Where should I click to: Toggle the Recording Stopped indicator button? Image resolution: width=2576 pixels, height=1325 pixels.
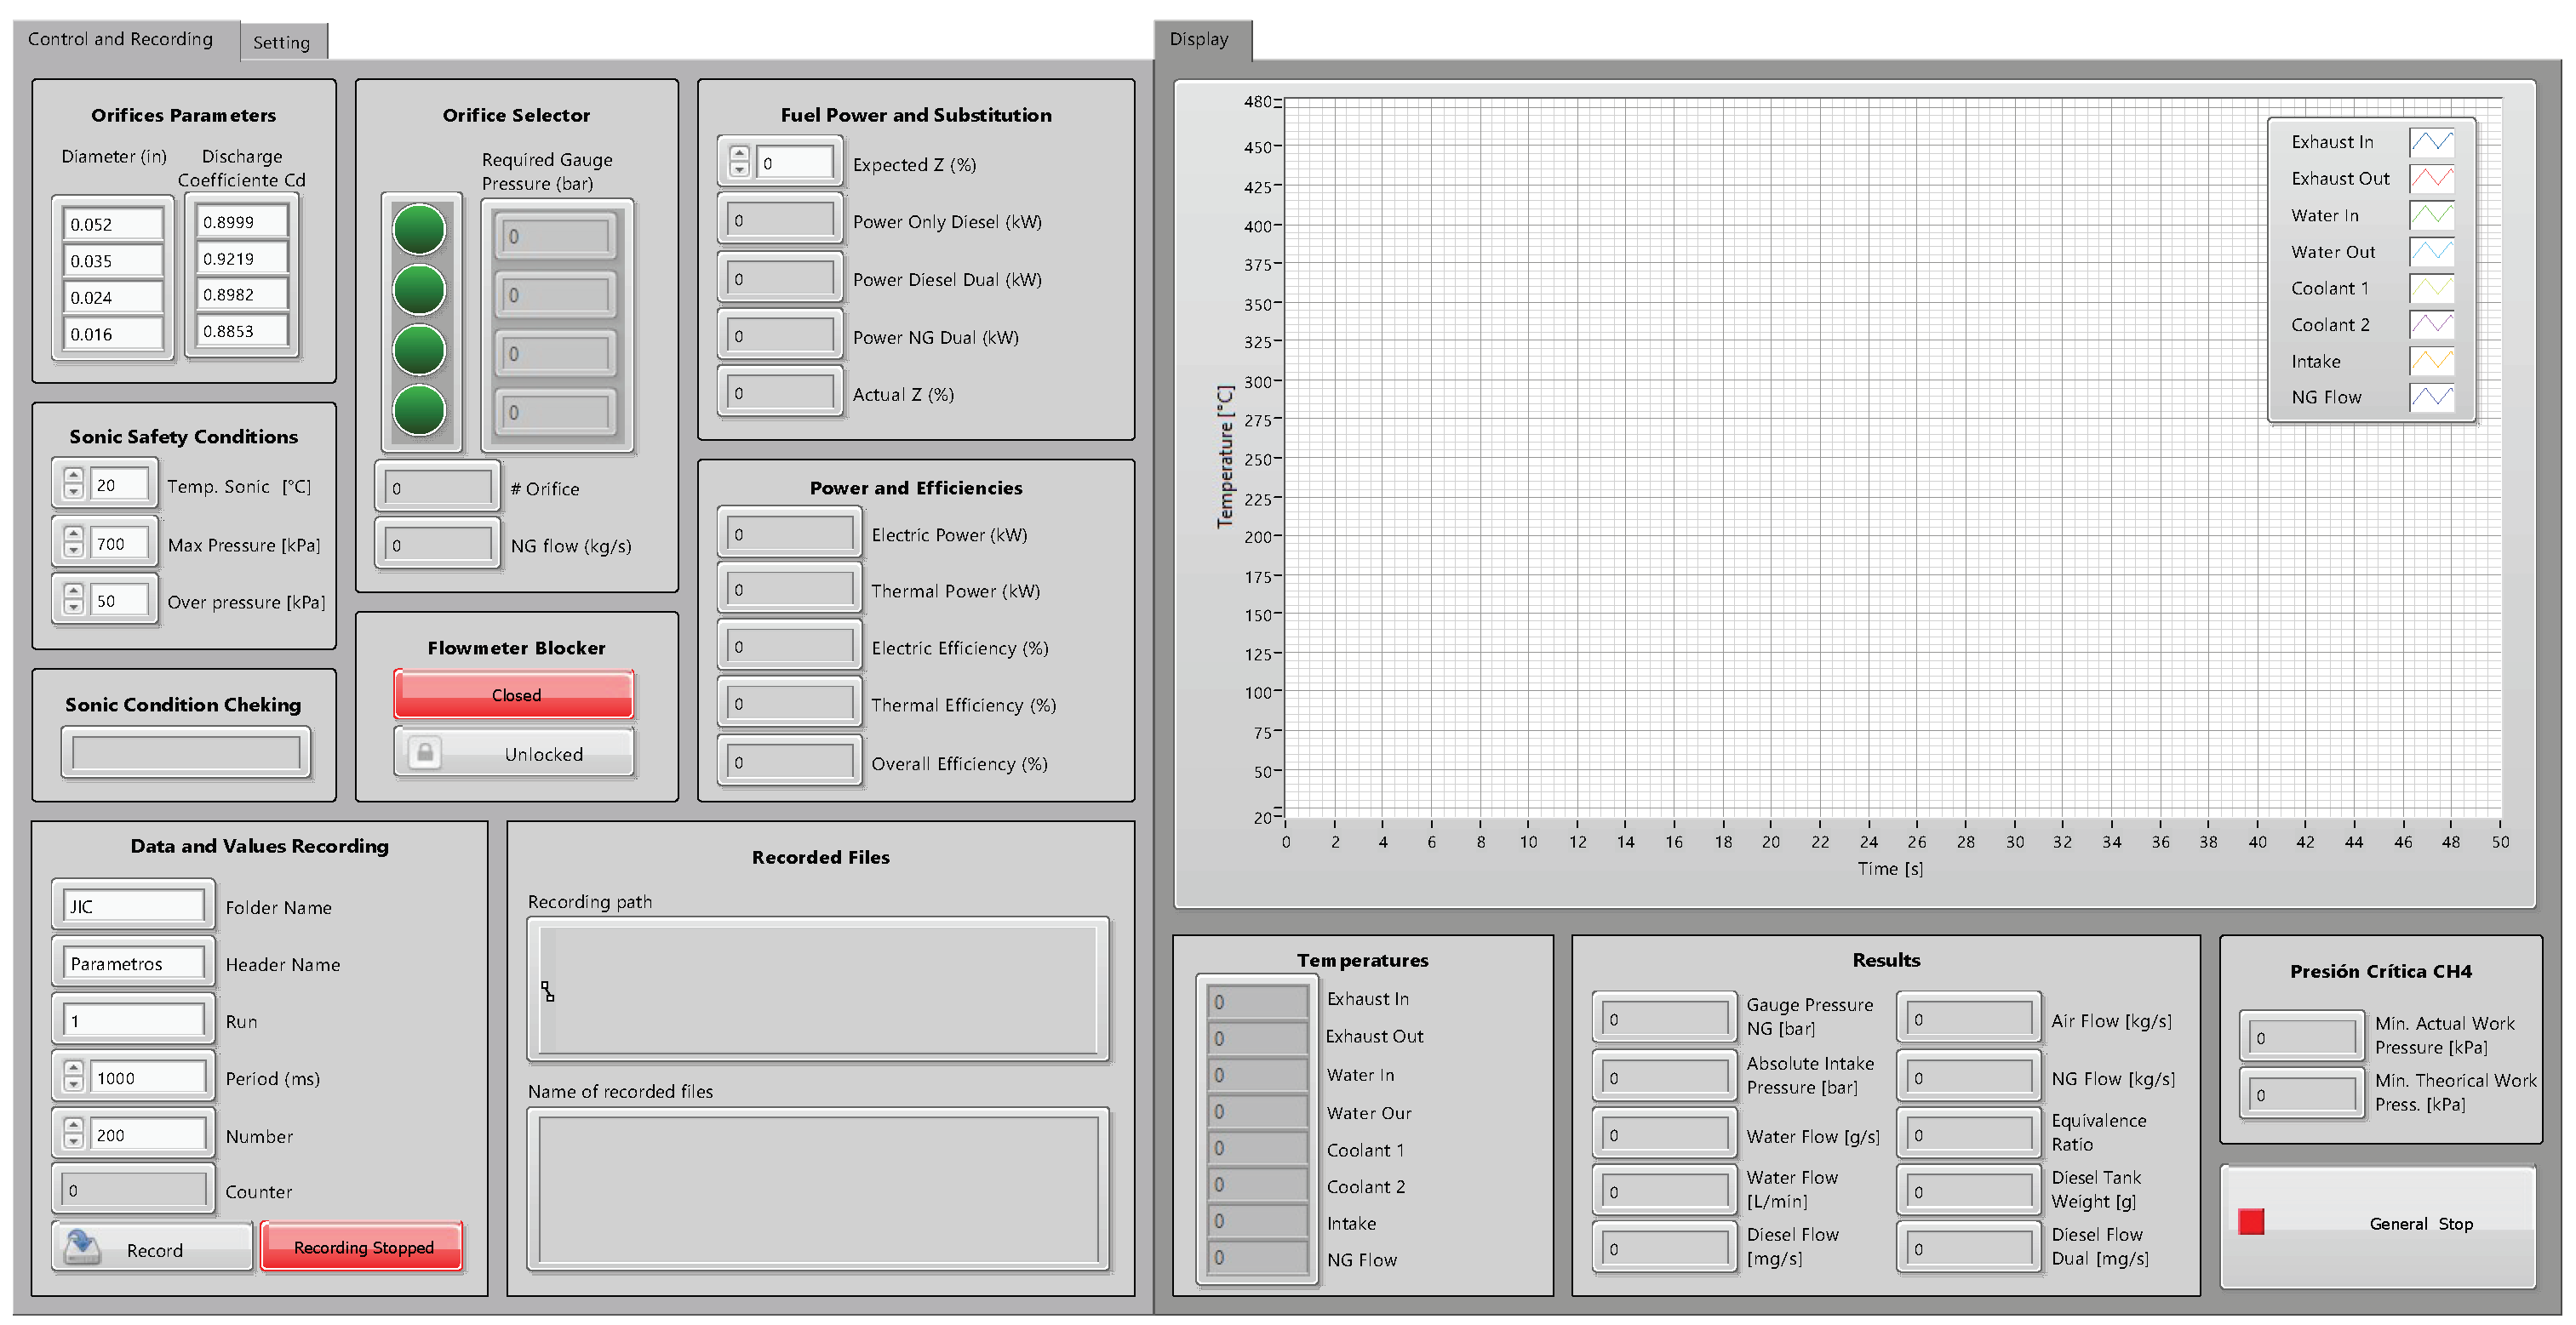[362, 1247]
